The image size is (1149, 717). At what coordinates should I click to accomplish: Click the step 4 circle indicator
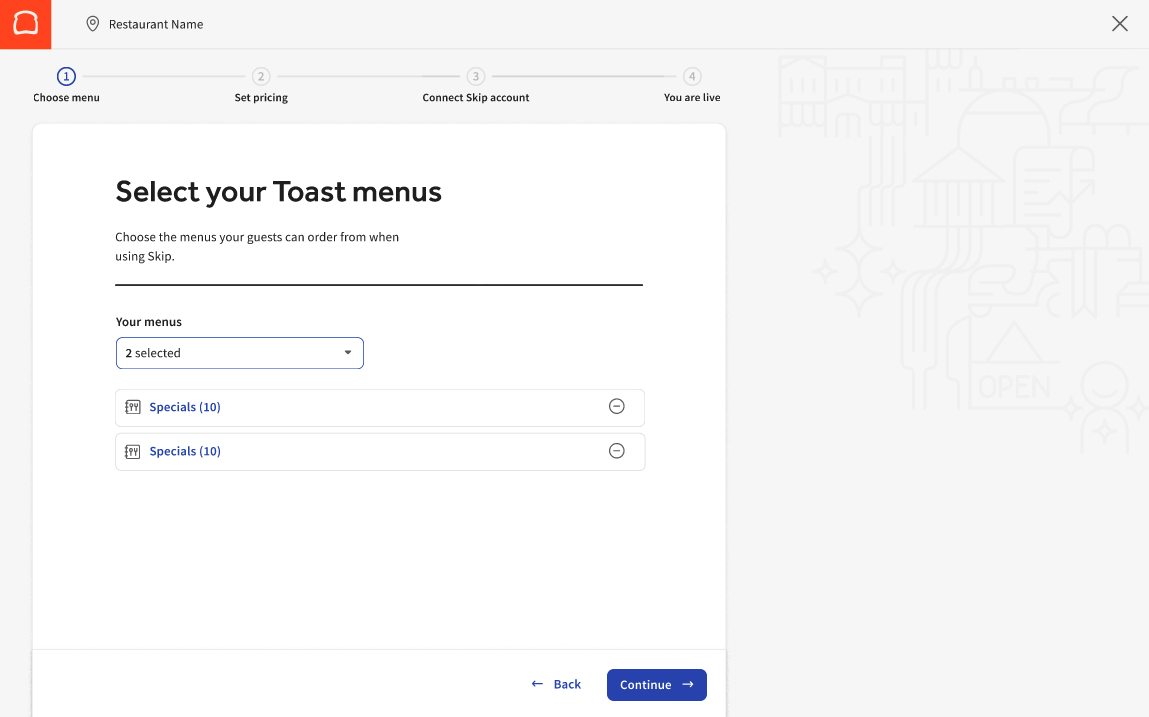[x=692, y=76]
